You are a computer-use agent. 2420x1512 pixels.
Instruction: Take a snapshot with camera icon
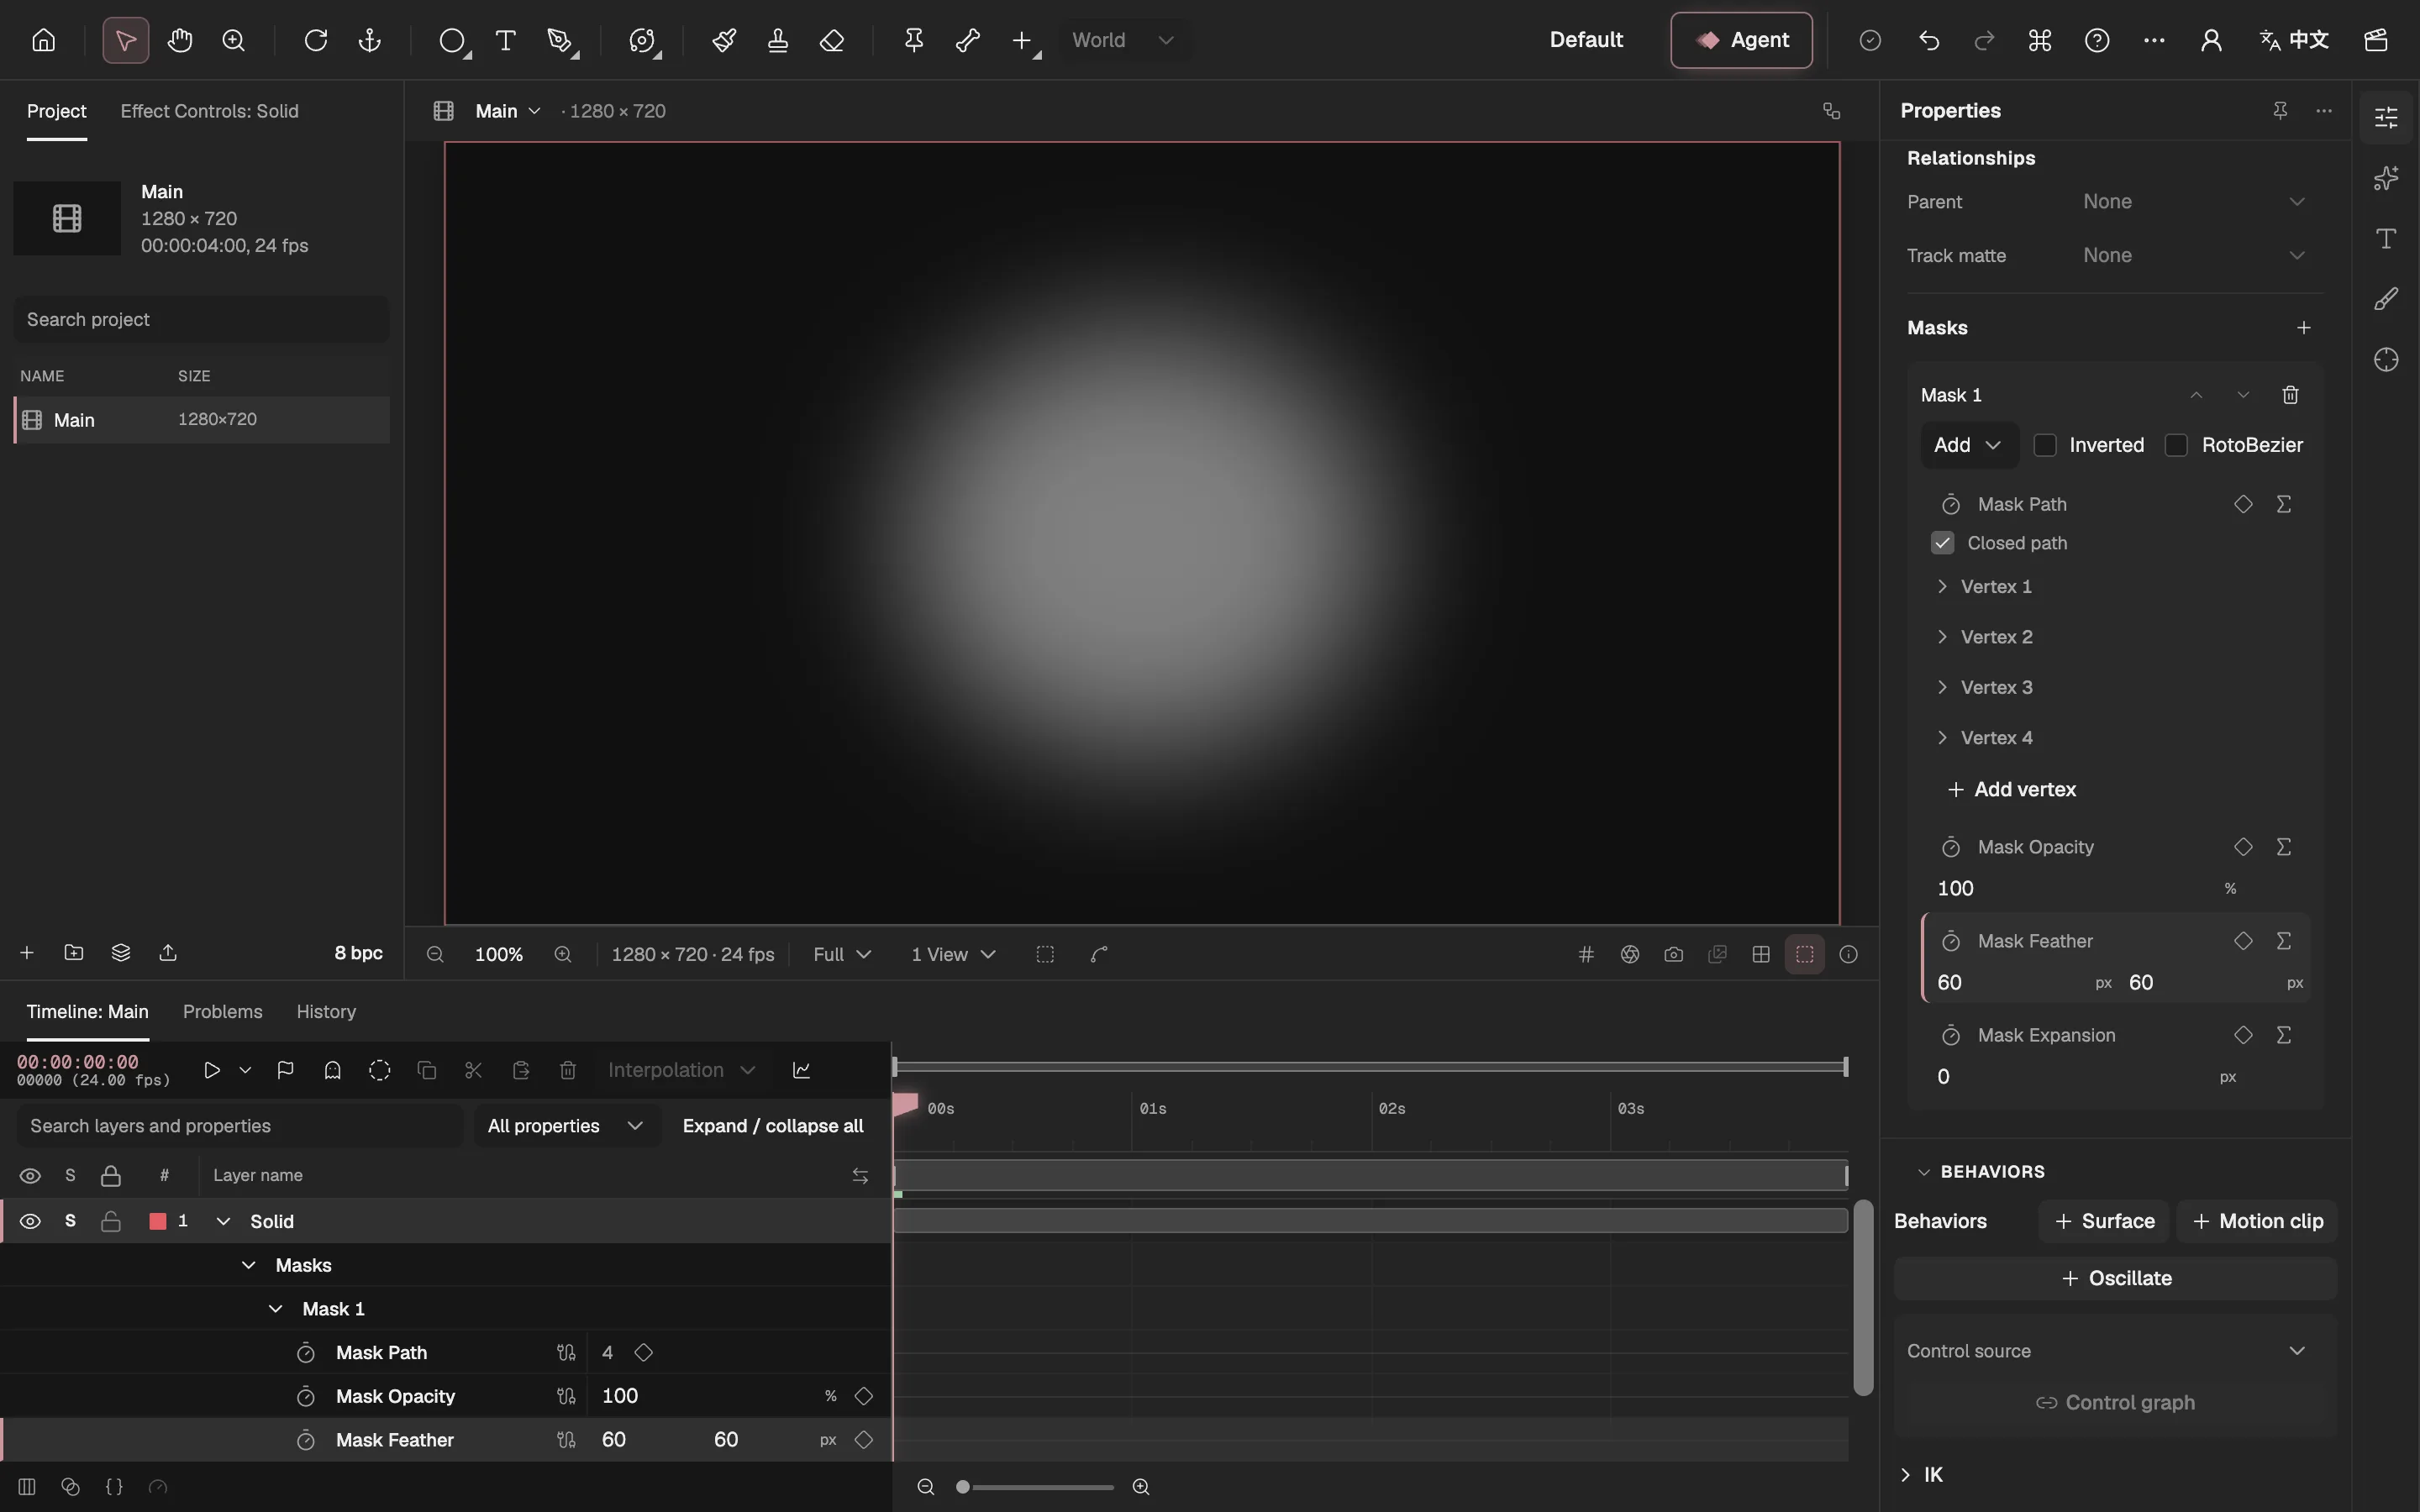click(x=1674, y=954)
